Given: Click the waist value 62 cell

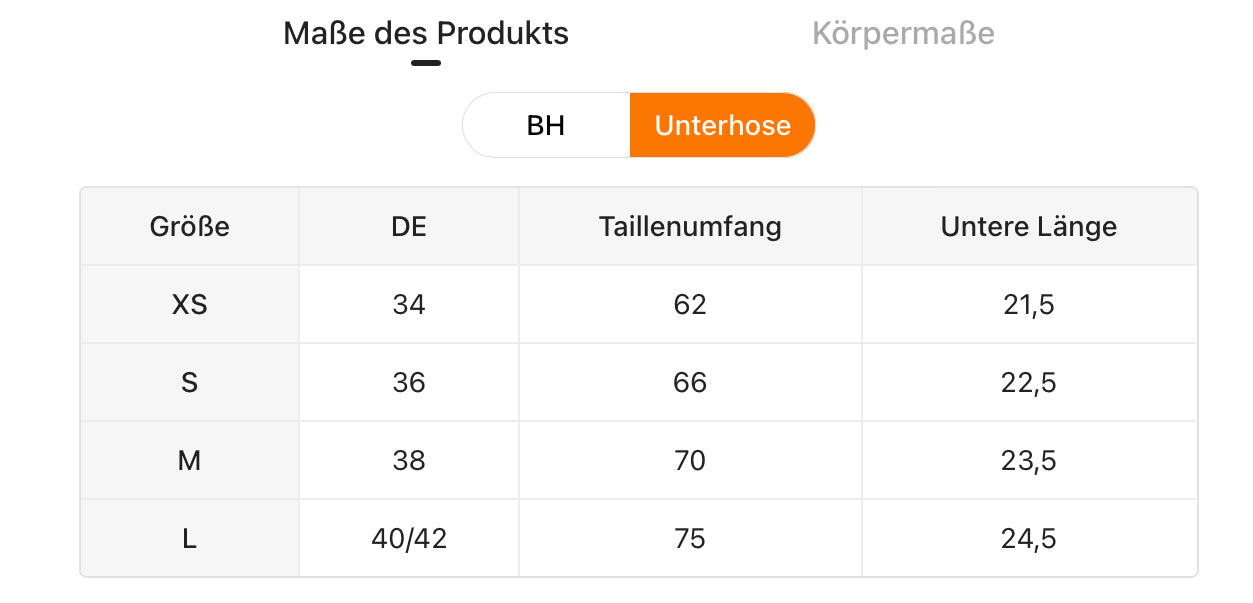Looking at the screenshot, I should [x=690, y=304].
